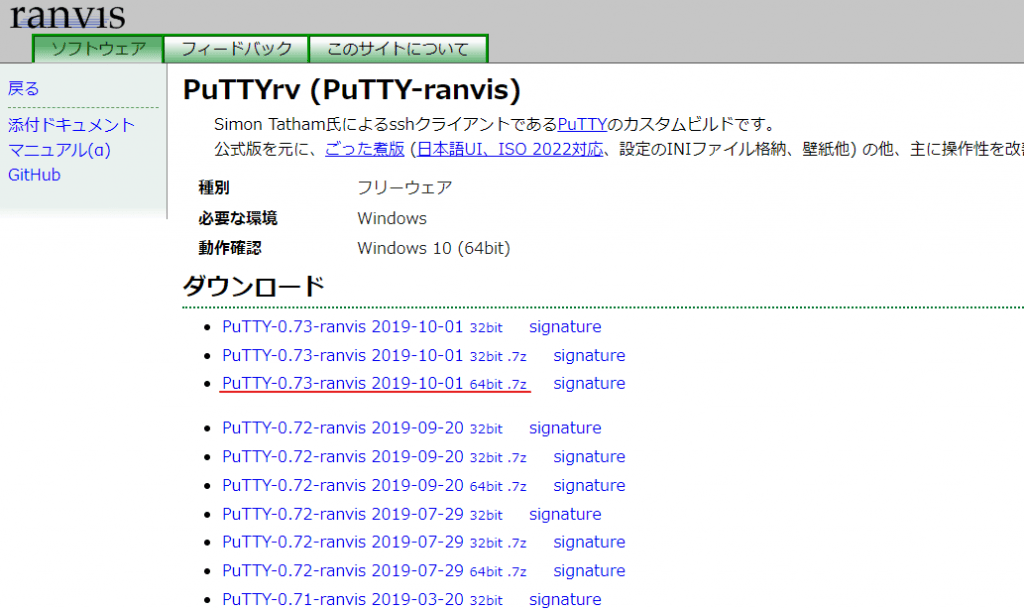Viewport: 1024px width, 609px height.
Task: Follow the PuTTY link in description
Action: click(582, 124)
